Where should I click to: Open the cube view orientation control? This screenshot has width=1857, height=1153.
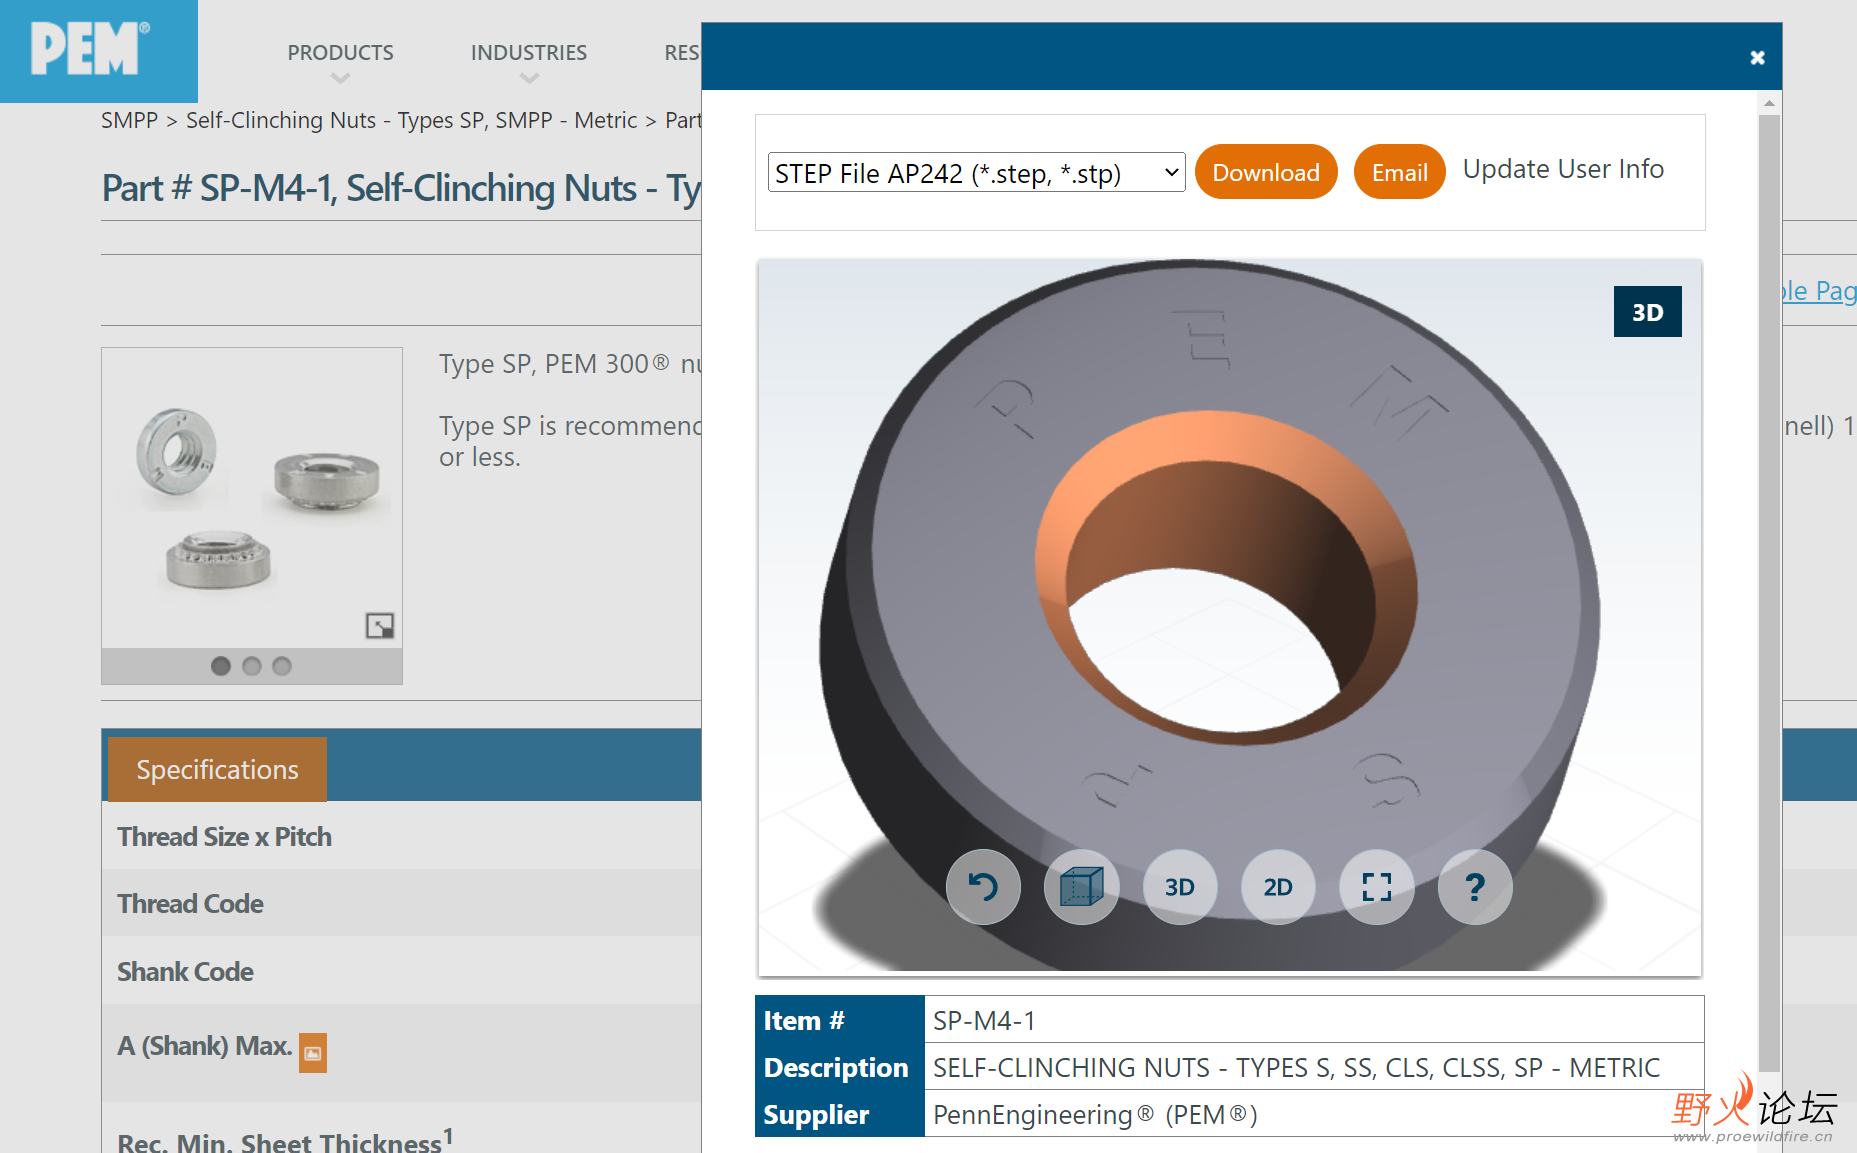coord(1081,887)
